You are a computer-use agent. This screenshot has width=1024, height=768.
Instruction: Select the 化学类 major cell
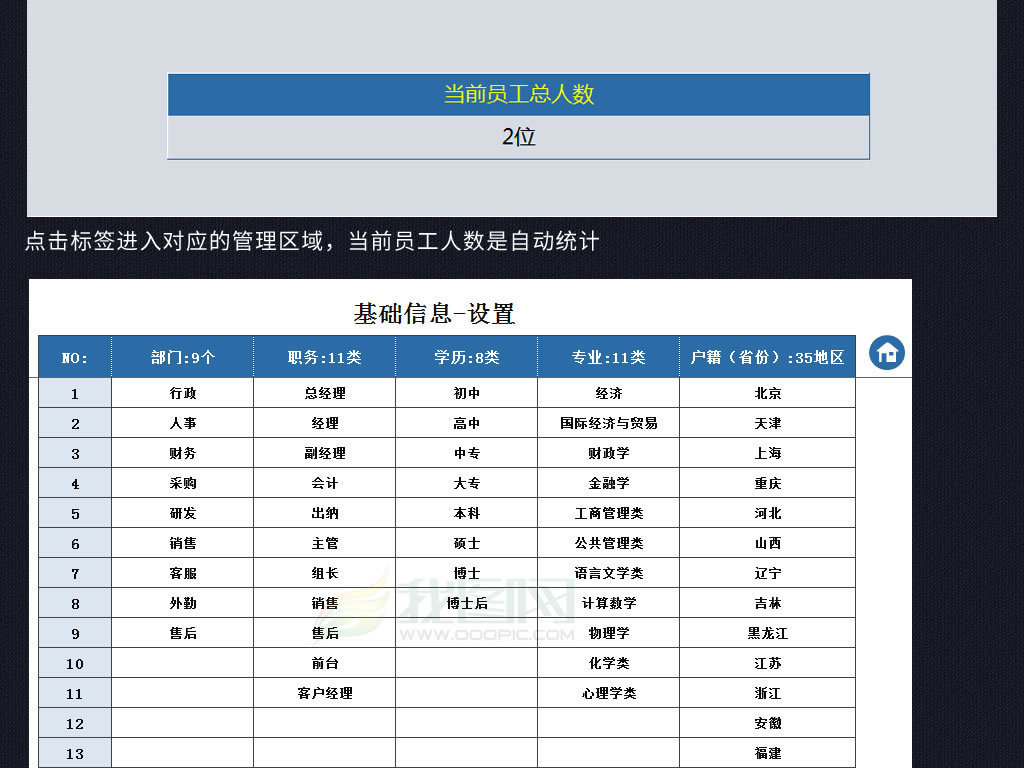pos(609,664)
